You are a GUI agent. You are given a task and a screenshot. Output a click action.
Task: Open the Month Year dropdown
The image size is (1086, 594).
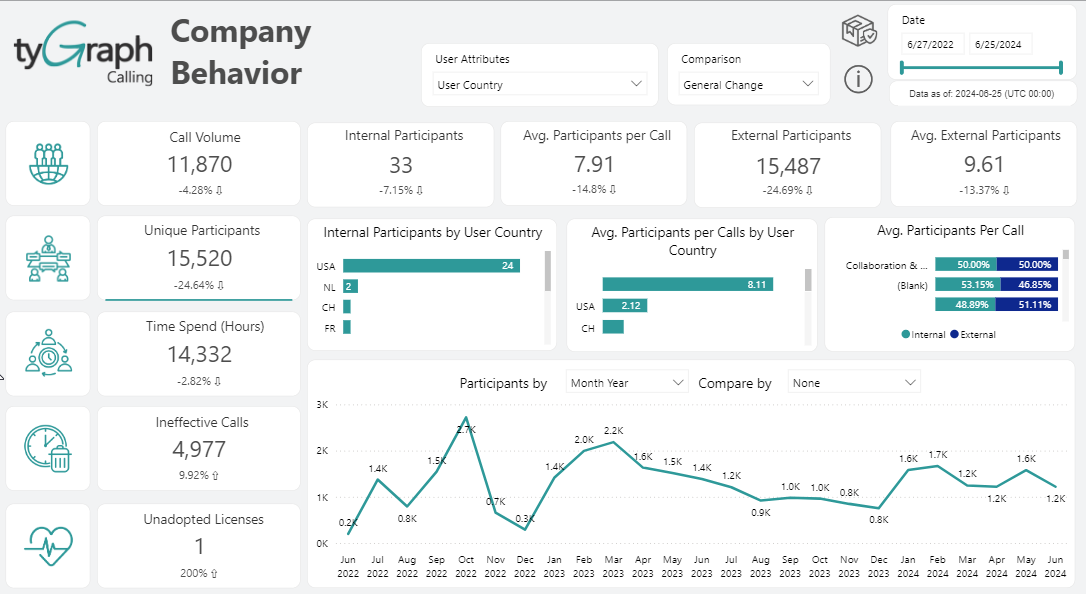(627, 383)
